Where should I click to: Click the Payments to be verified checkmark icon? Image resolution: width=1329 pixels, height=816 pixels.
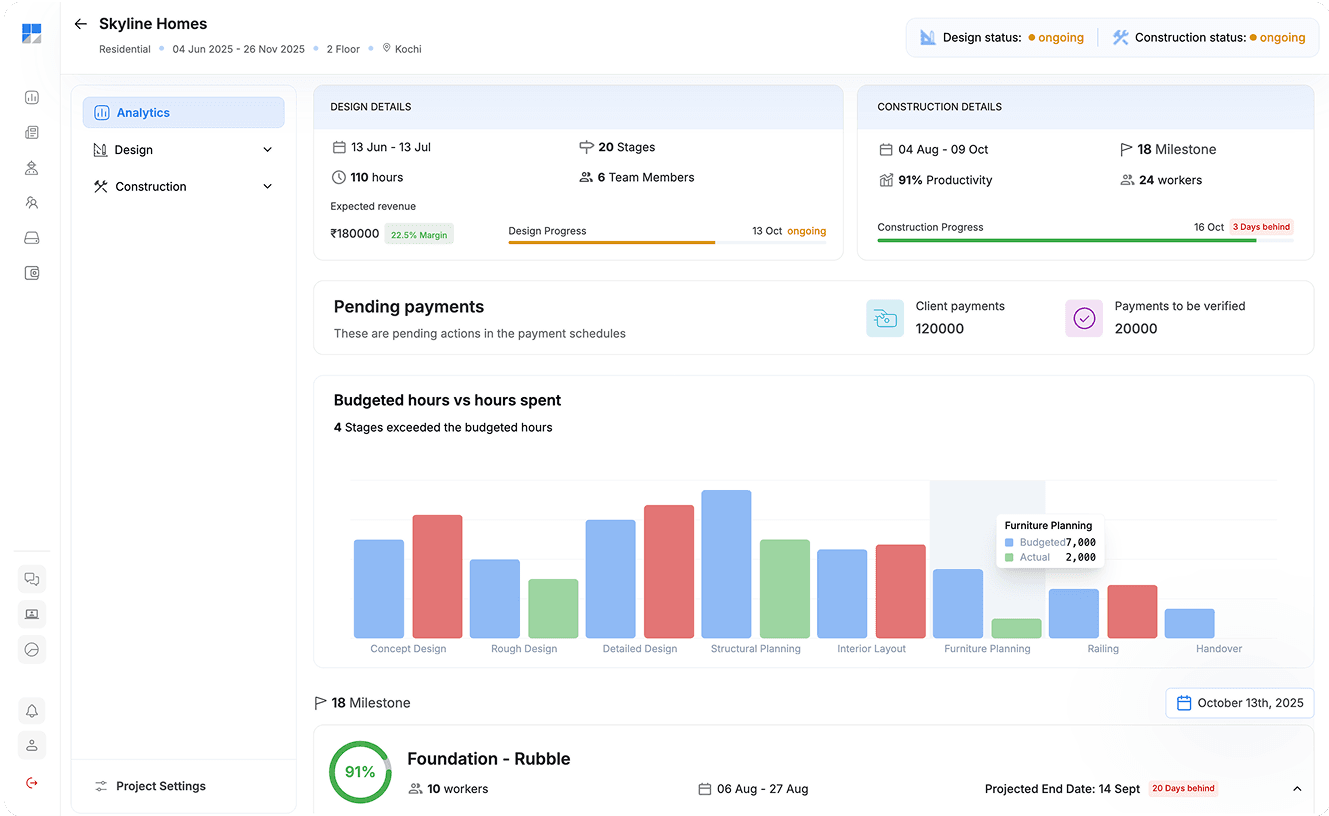click(x=1084, y=318)
